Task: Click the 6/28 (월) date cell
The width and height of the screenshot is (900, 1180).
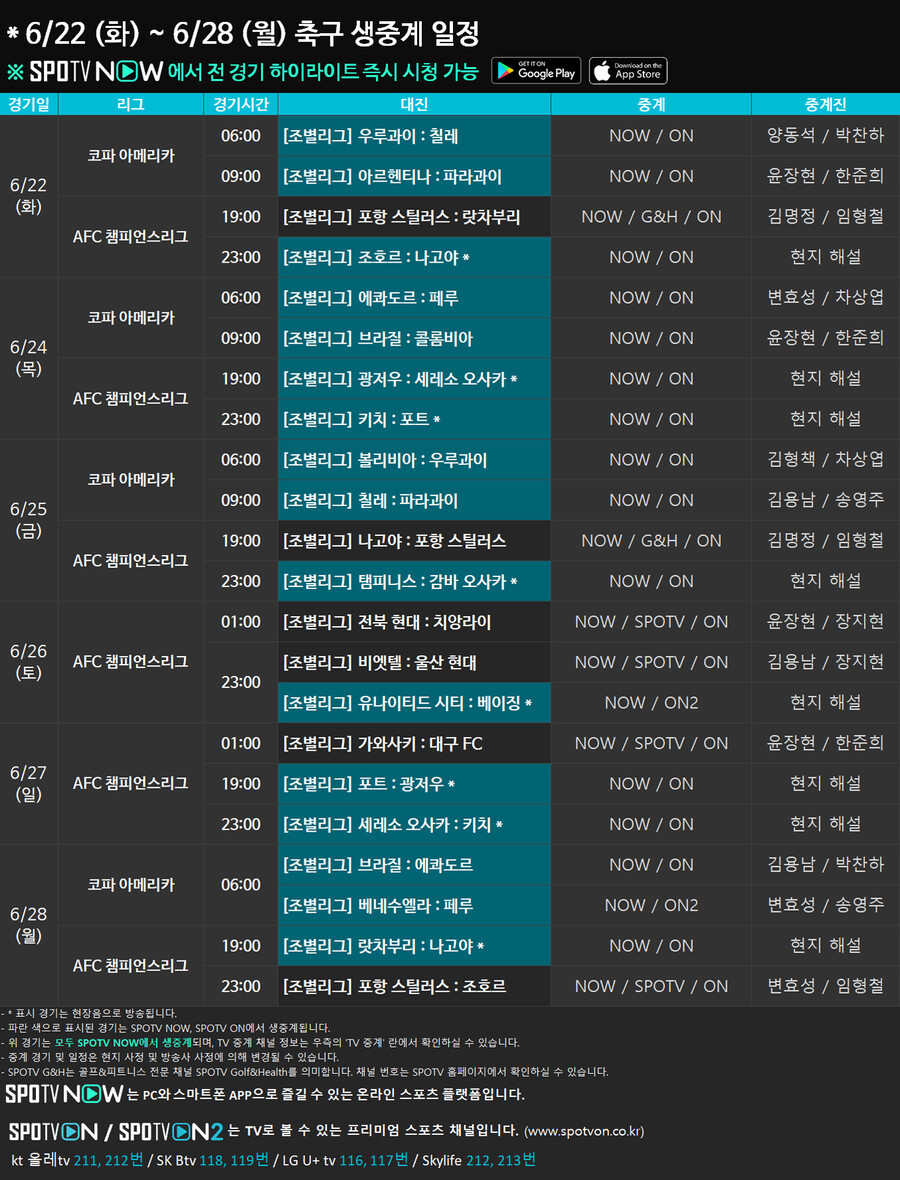Action: click(29, 926)
